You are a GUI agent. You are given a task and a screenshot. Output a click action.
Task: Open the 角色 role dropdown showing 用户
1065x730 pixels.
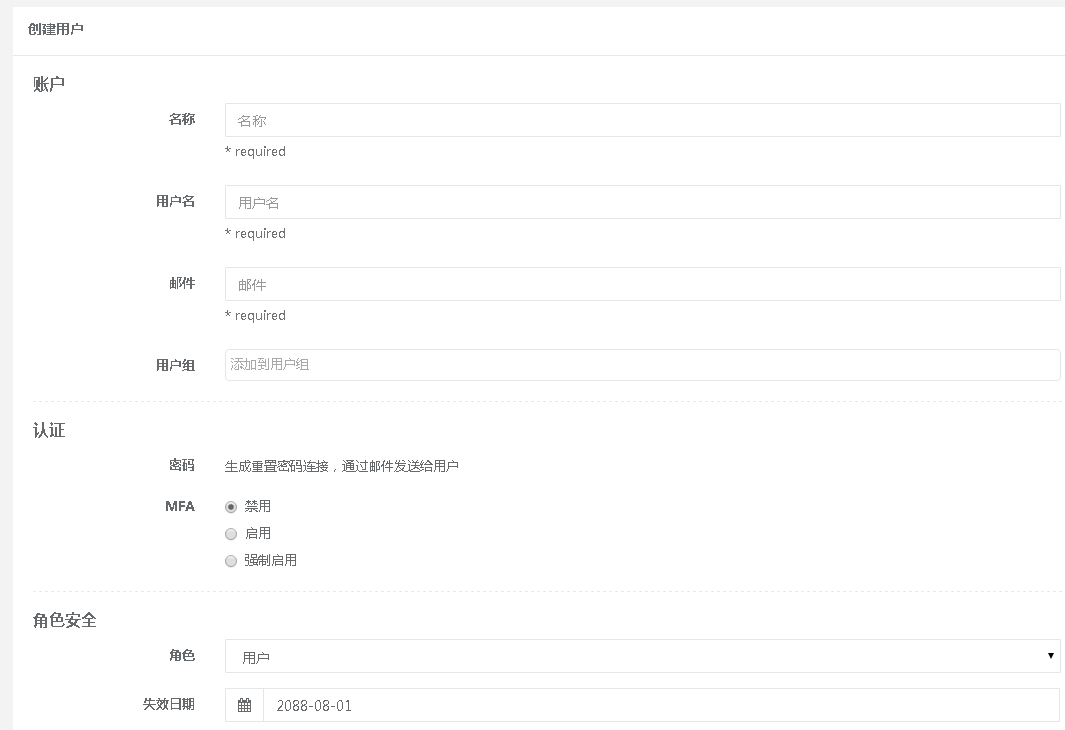(x=643, y=656)
